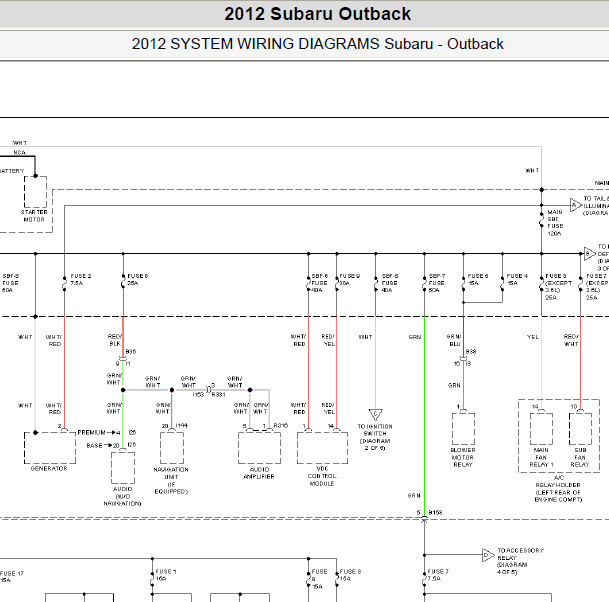The image size is (609, 602).
Task: Select the SBF-7 FUSE 50A label
Action: pyautogui.click(x=437, y=283)
